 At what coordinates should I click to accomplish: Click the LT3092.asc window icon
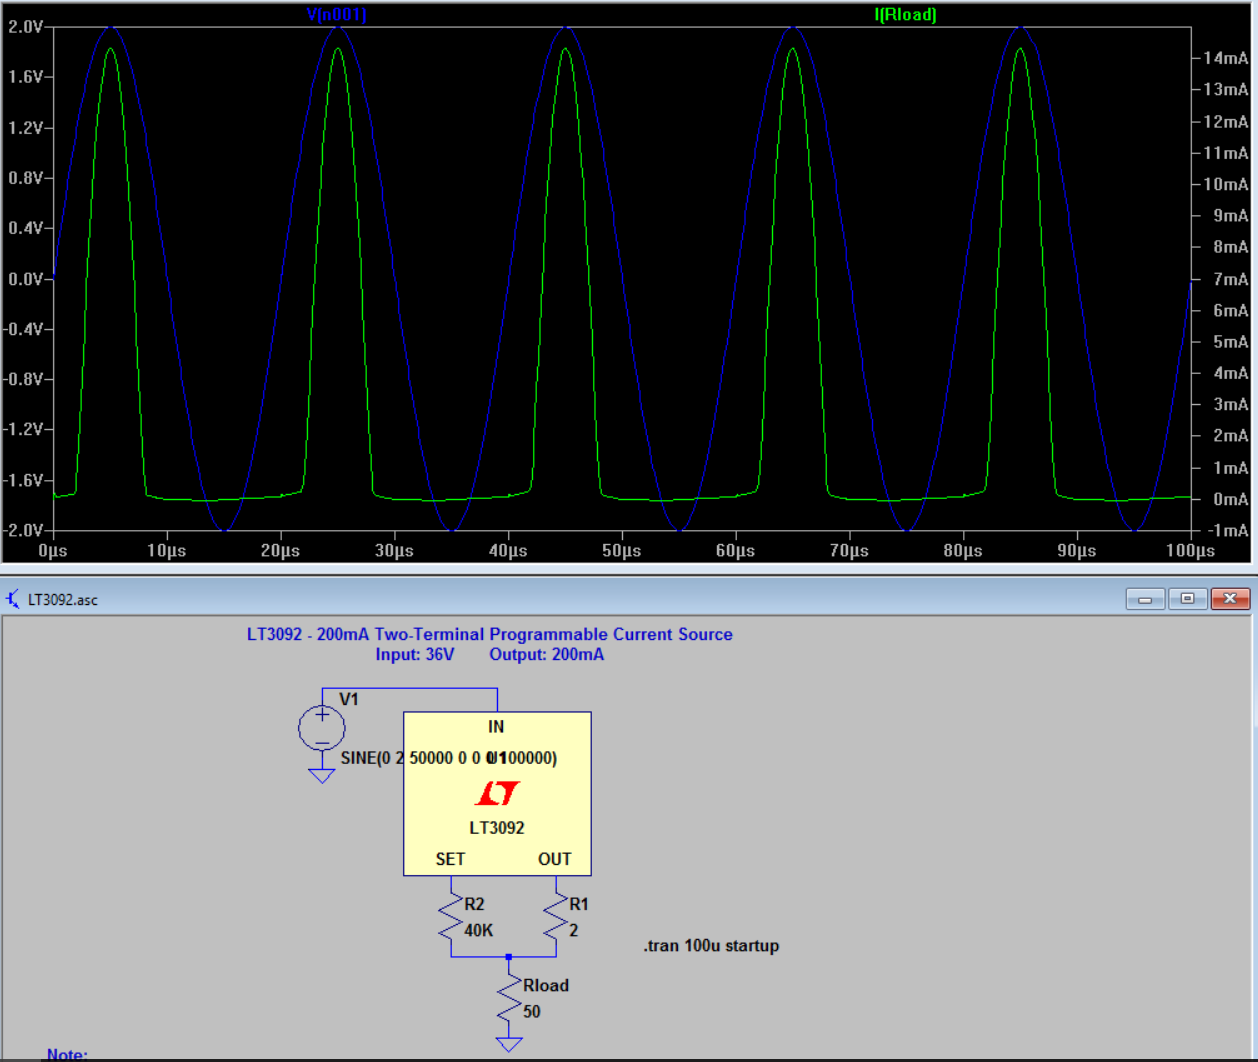[12, 599]
